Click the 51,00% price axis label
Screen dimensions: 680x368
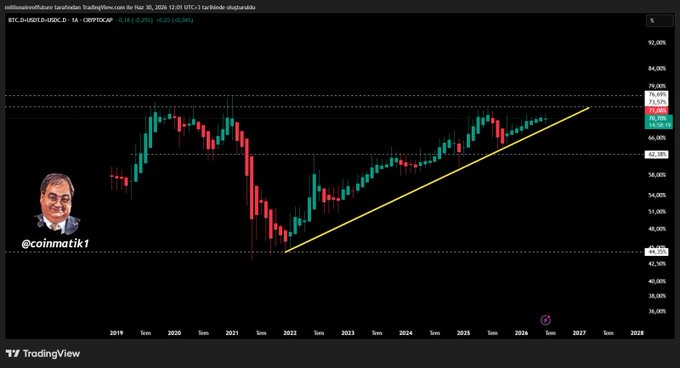click(x=657, y=212)
